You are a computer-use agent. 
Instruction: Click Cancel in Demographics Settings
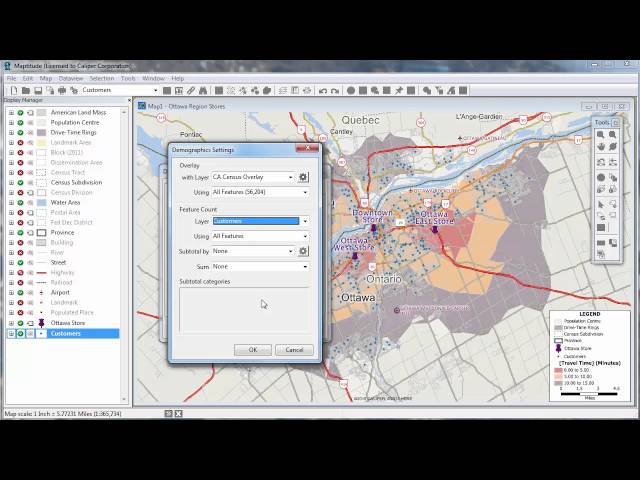[294, 350]
